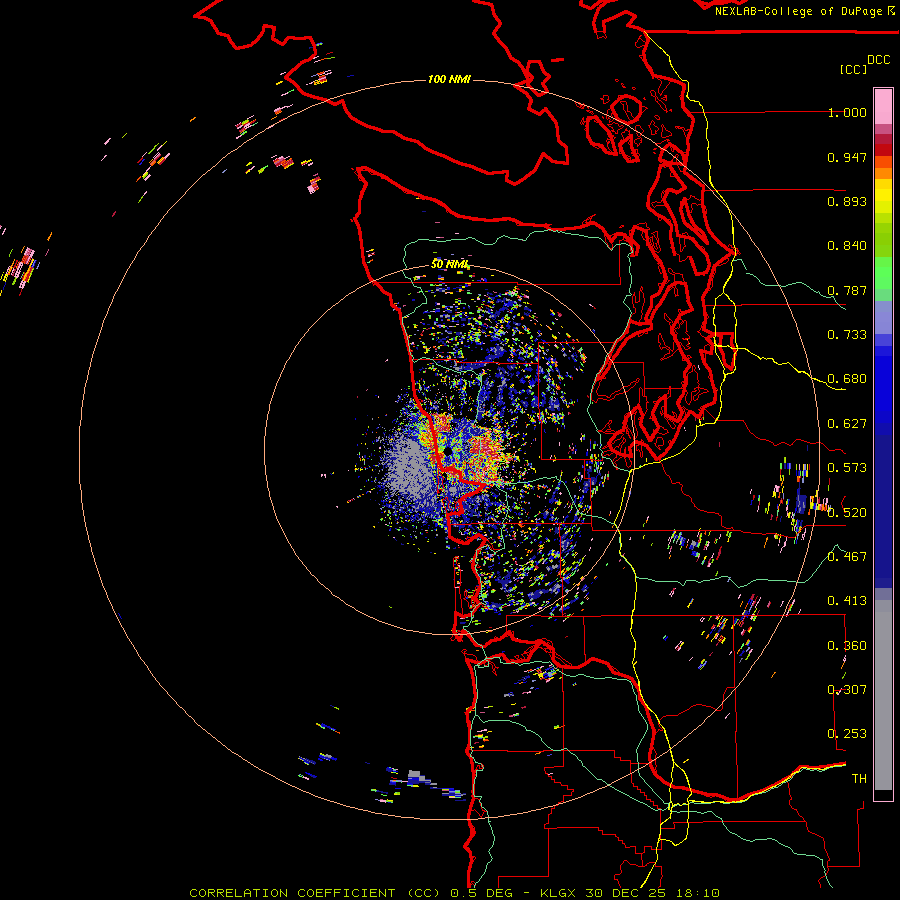
Task: Click the red segment of color bar
Action: coord(883,150)
